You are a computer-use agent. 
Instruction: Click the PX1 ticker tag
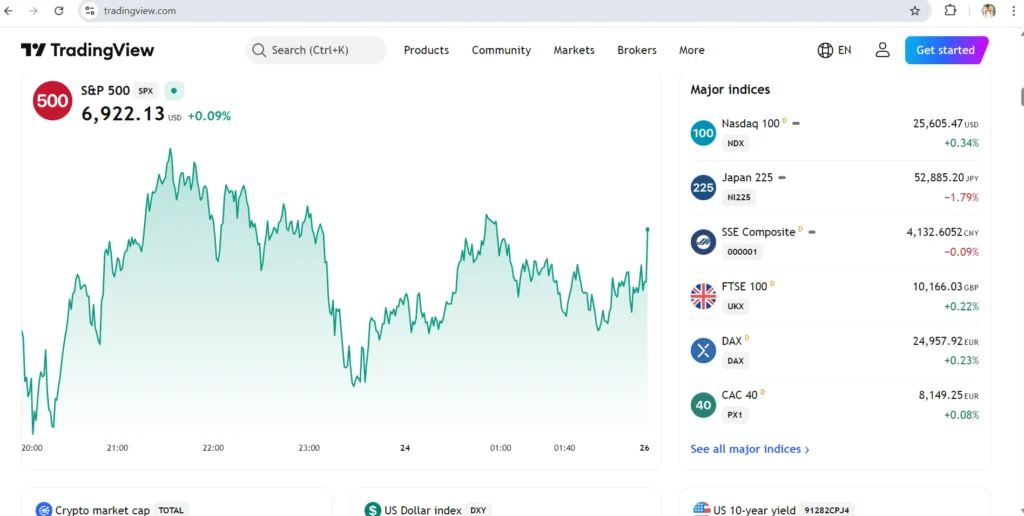735,415
